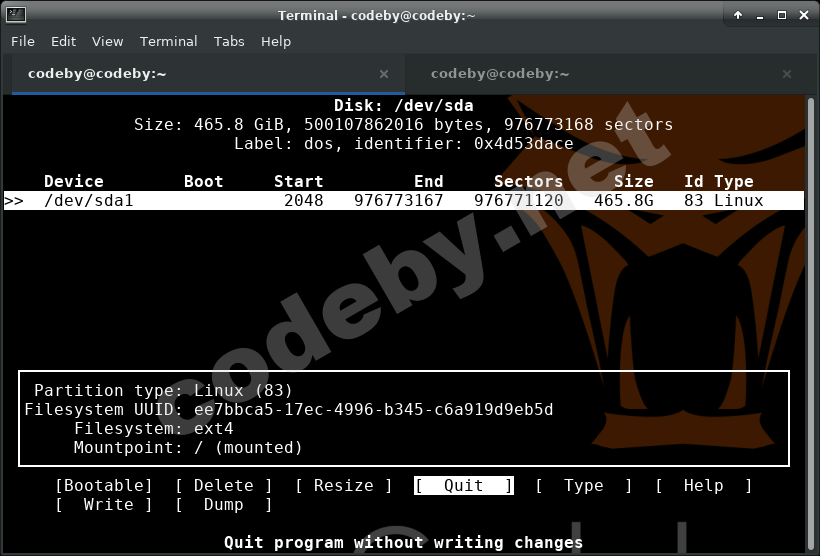Viewport: 820px width, 556px height.
Task: Click the 'Filesystem: ext4' line
Action: [x=154, y=428]
